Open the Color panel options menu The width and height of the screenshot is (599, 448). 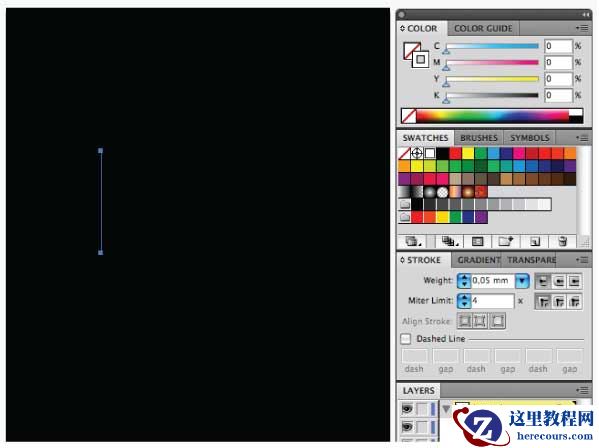[582, 28]
